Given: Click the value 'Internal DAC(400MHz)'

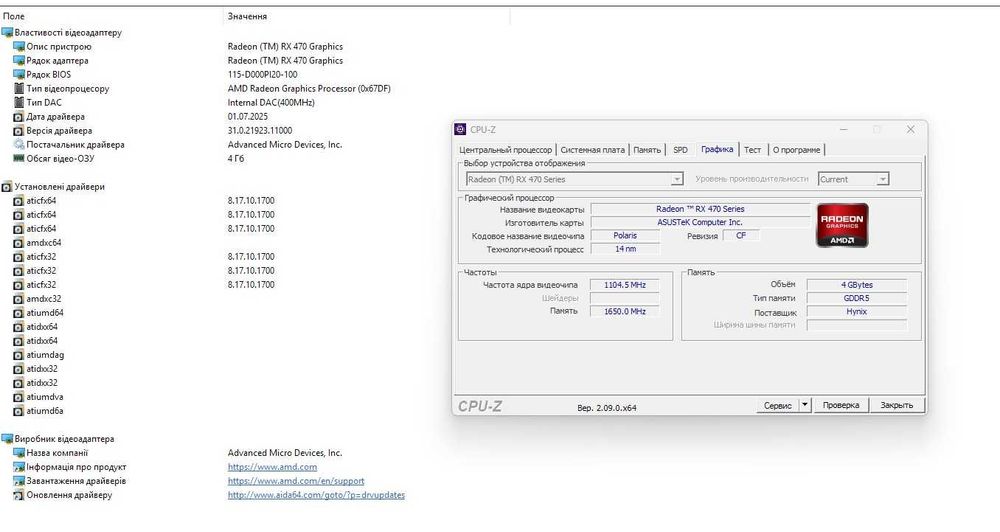Looking at the screenshot, I should [x=271, y=103].
